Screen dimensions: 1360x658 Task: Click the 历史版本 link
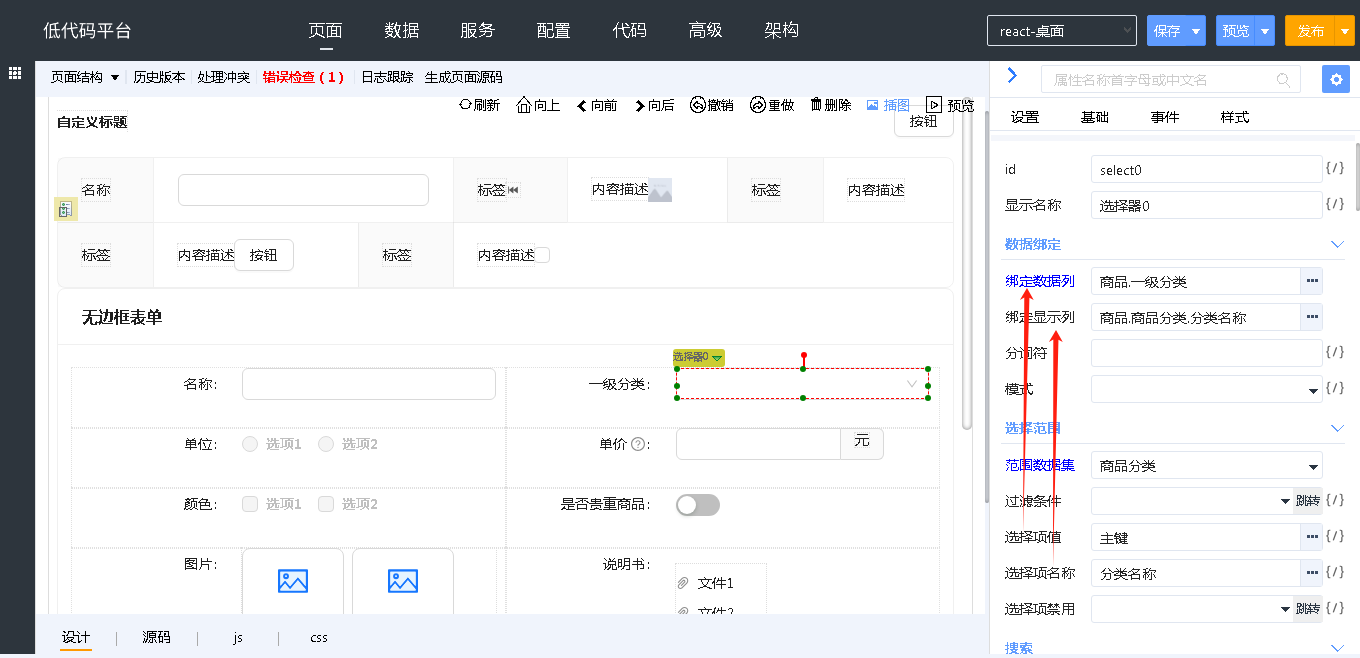(x=159, y=77)
